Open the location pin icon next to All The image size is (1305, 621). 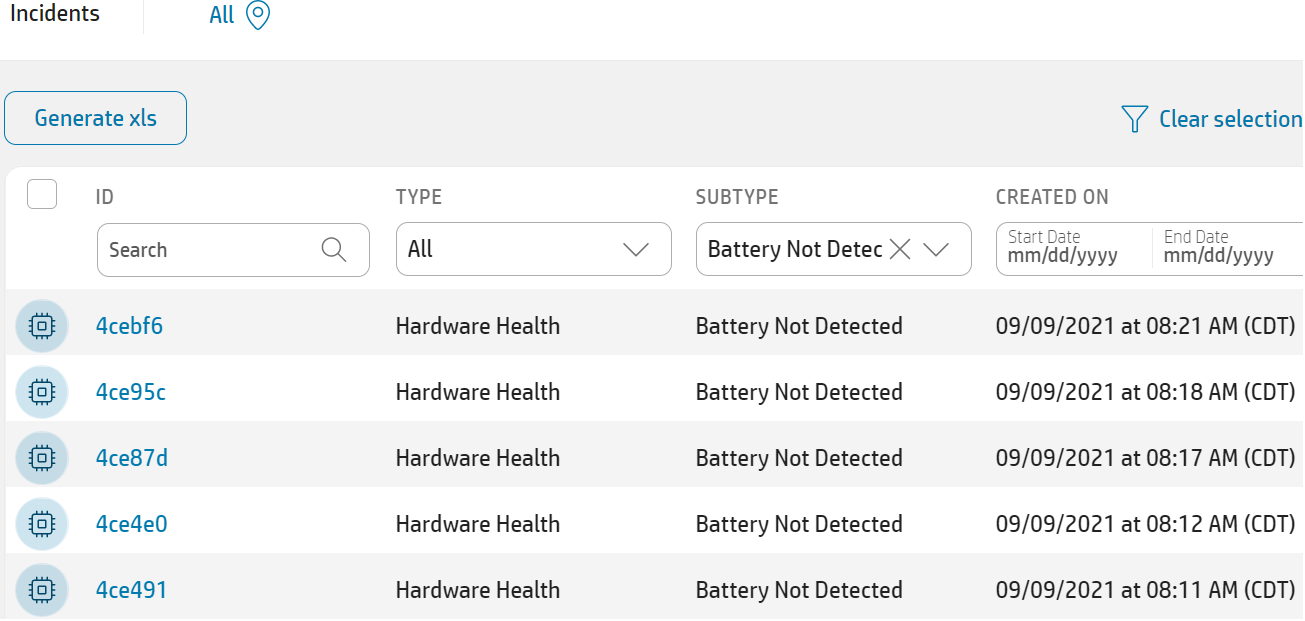coord(258,15)
